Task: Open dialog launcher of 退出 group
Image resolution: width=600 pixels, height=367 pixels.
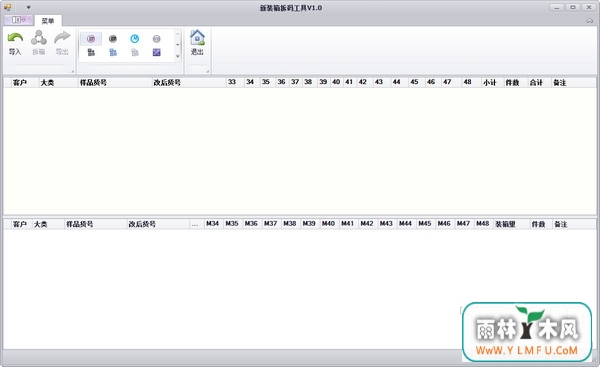Action: tap(208, 71)
